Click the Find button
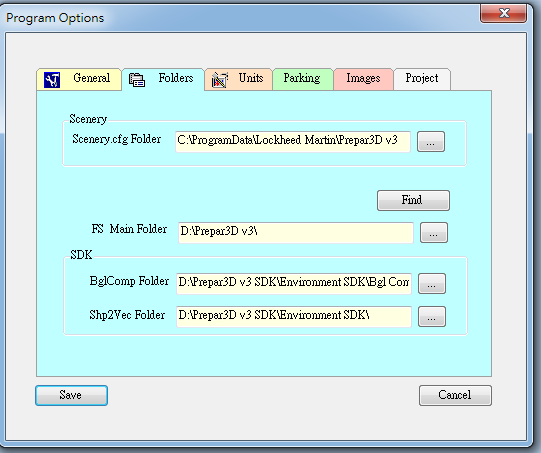The height and width of the screenshot is (453, 541). coord(413,200)
